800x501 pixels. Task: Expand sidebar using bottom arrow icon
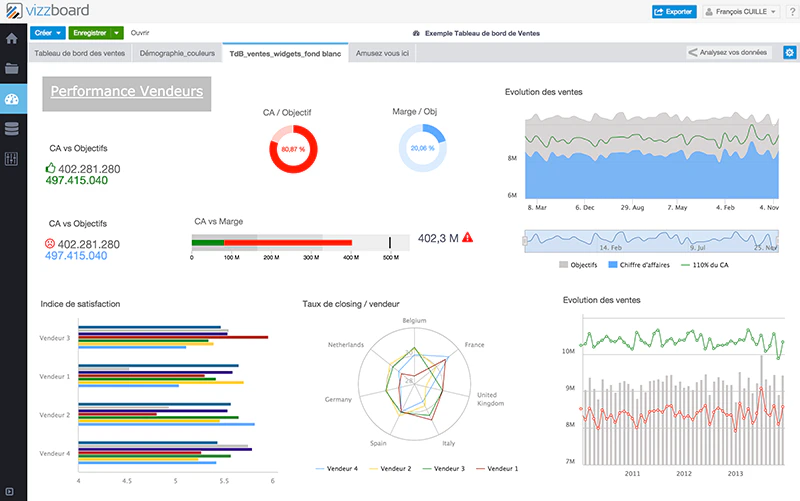click(9, 492)
